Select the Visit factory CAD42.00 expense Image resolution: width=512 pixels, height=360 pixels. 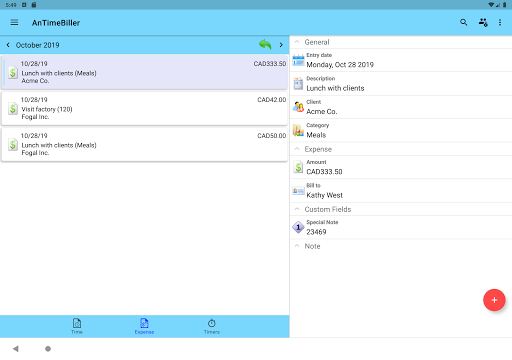pyautogui.click(x=144, y=108)
